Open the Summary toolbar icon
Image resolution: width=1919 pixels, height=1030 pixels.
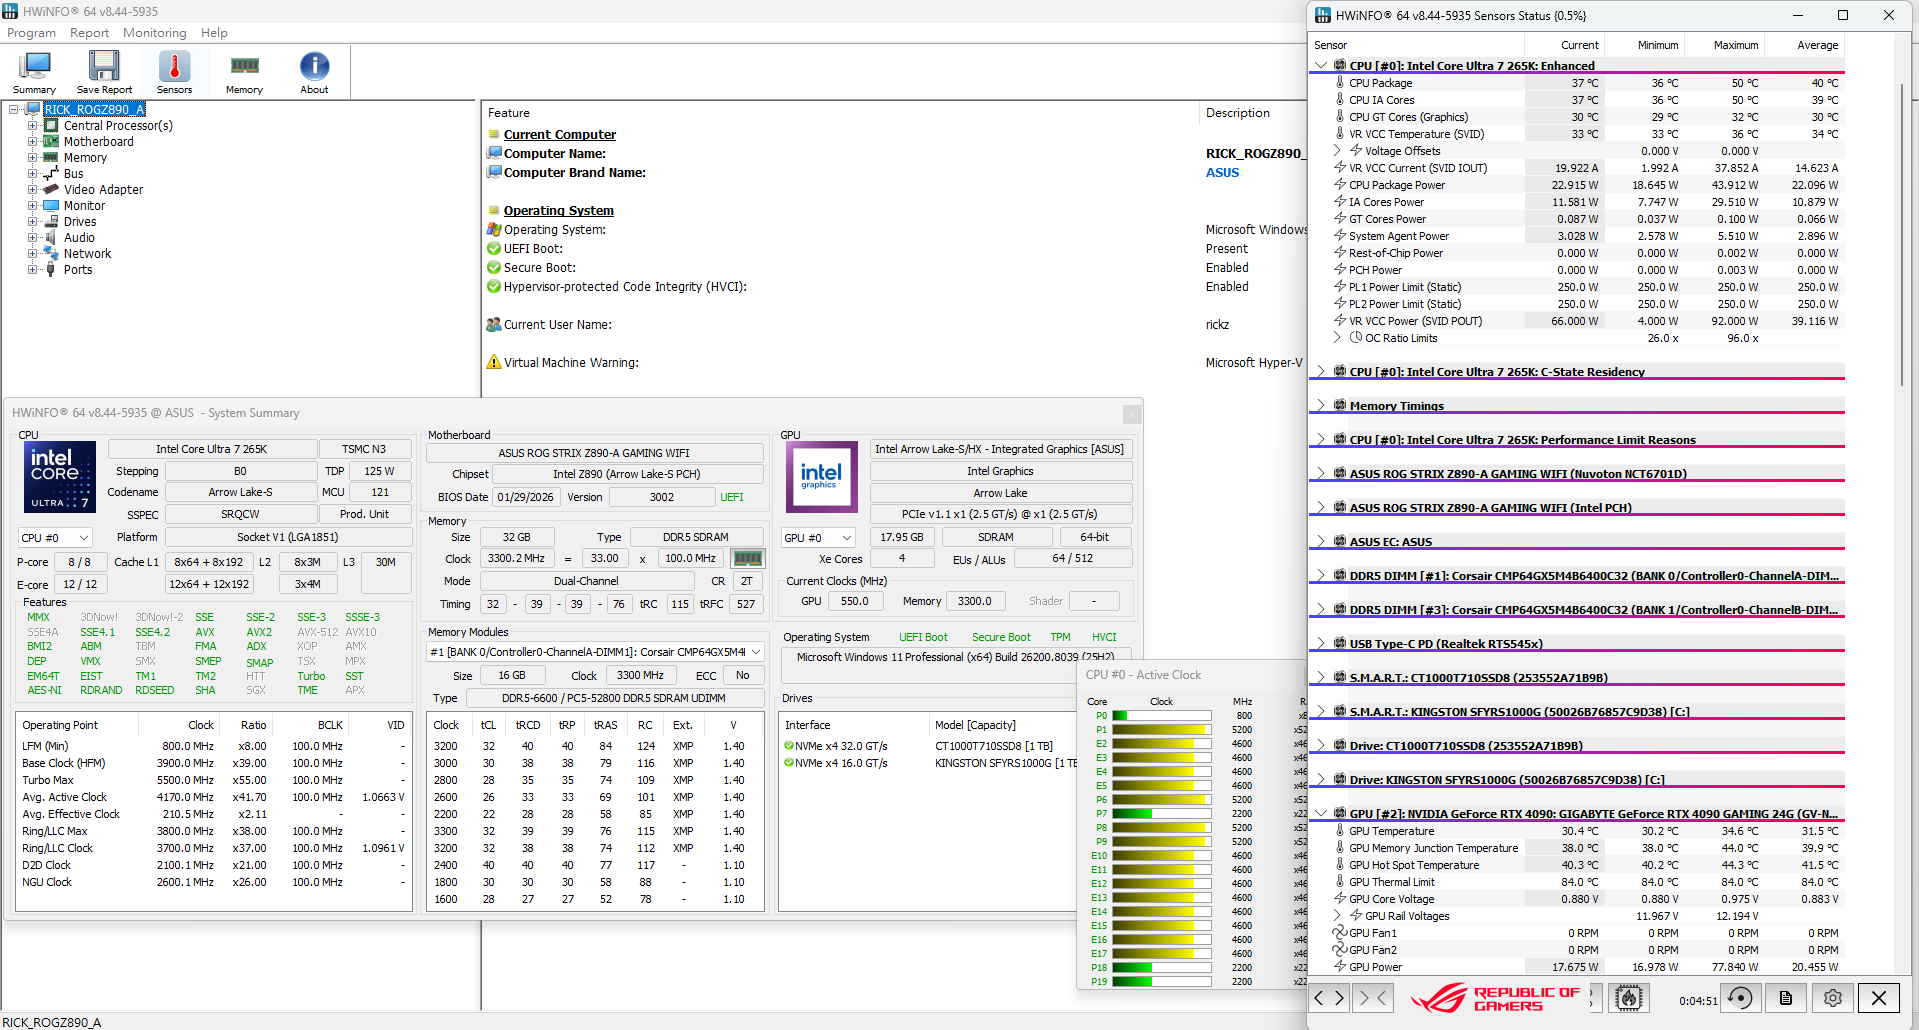(x=34, y=72)
